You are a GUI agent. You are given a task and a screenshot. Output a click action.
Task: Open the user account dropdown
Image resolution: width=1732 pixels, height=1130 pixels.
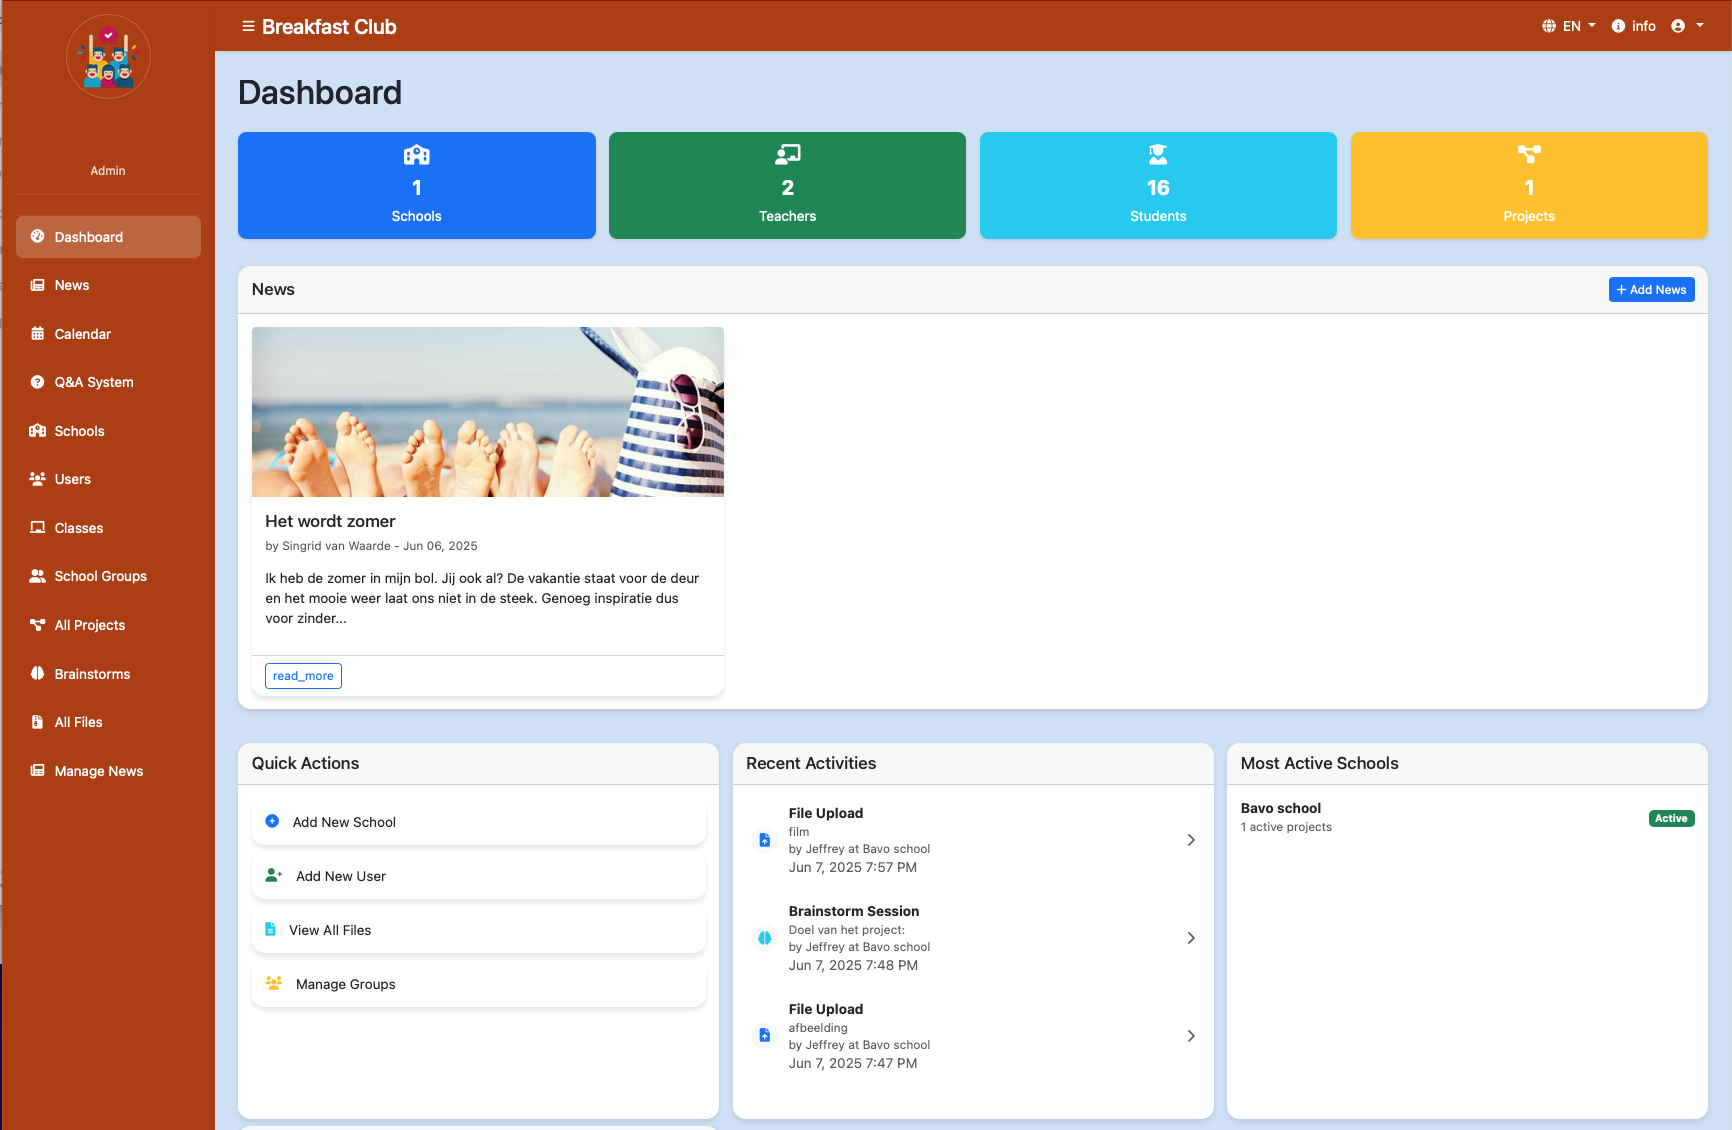(x=1687, y=26)
